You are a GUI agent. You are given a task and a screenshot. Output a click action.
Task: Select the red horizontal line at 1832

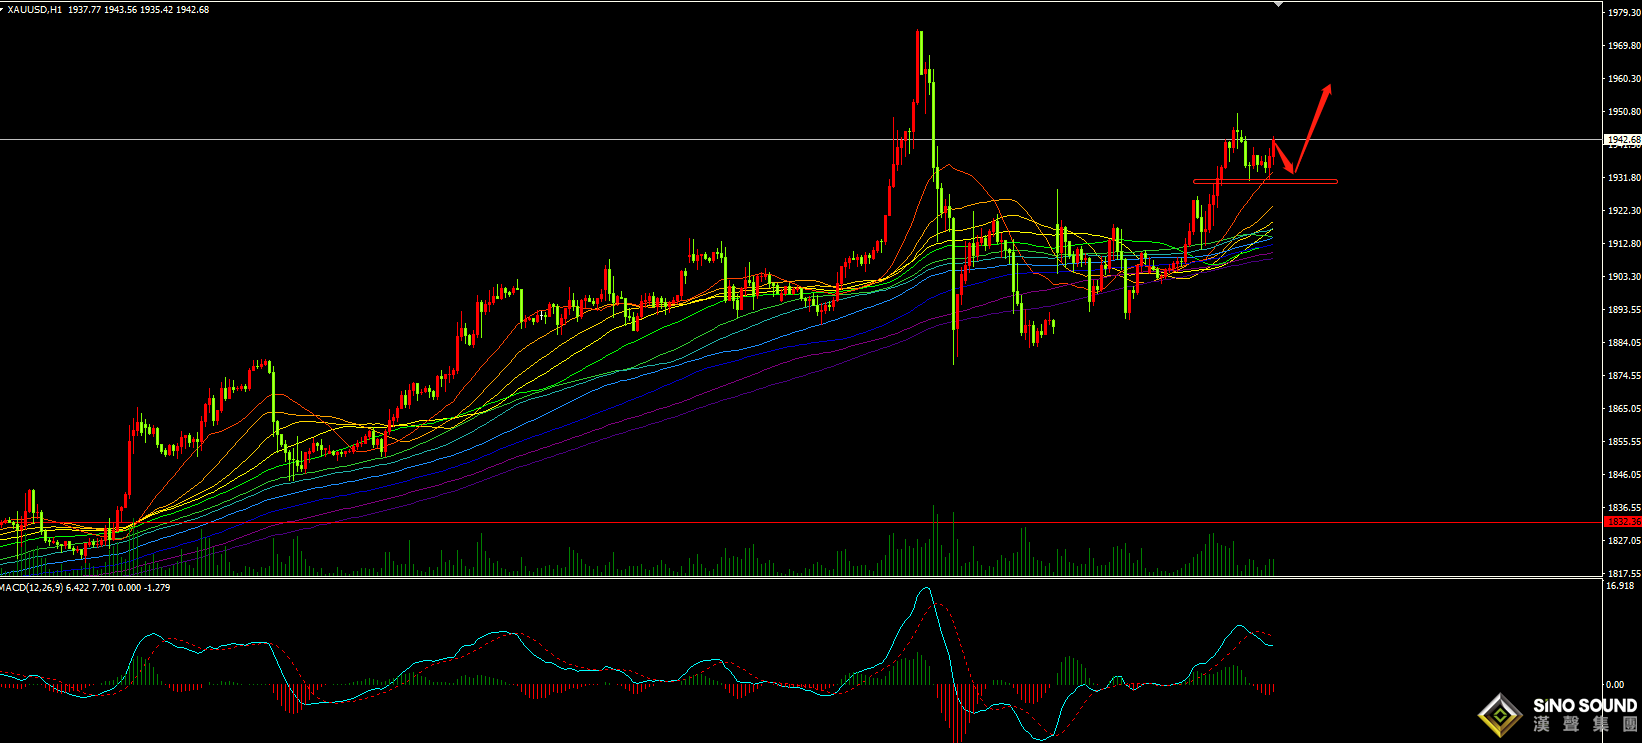tap(800, 522)
